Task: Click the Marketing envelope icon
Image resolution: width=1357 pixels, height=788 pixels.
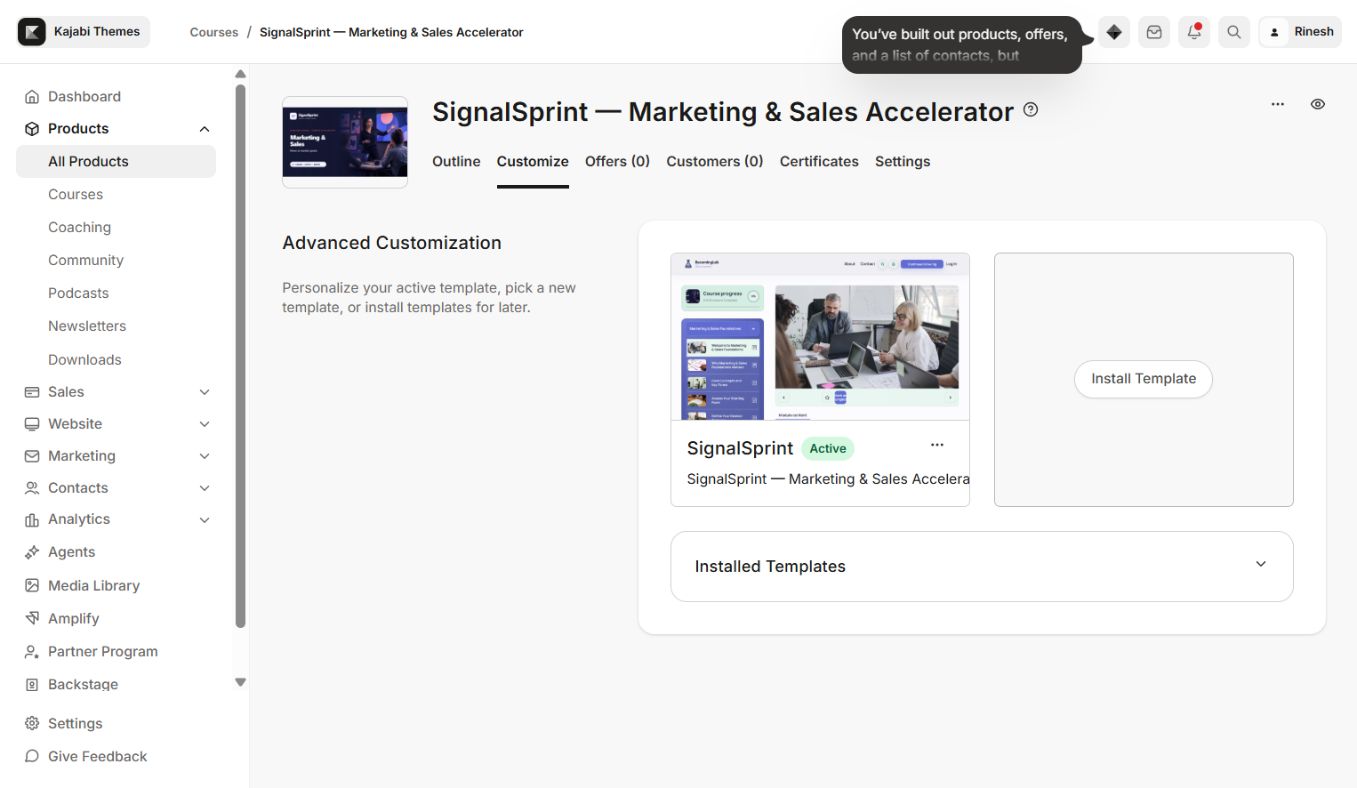Action: (32, 456)
